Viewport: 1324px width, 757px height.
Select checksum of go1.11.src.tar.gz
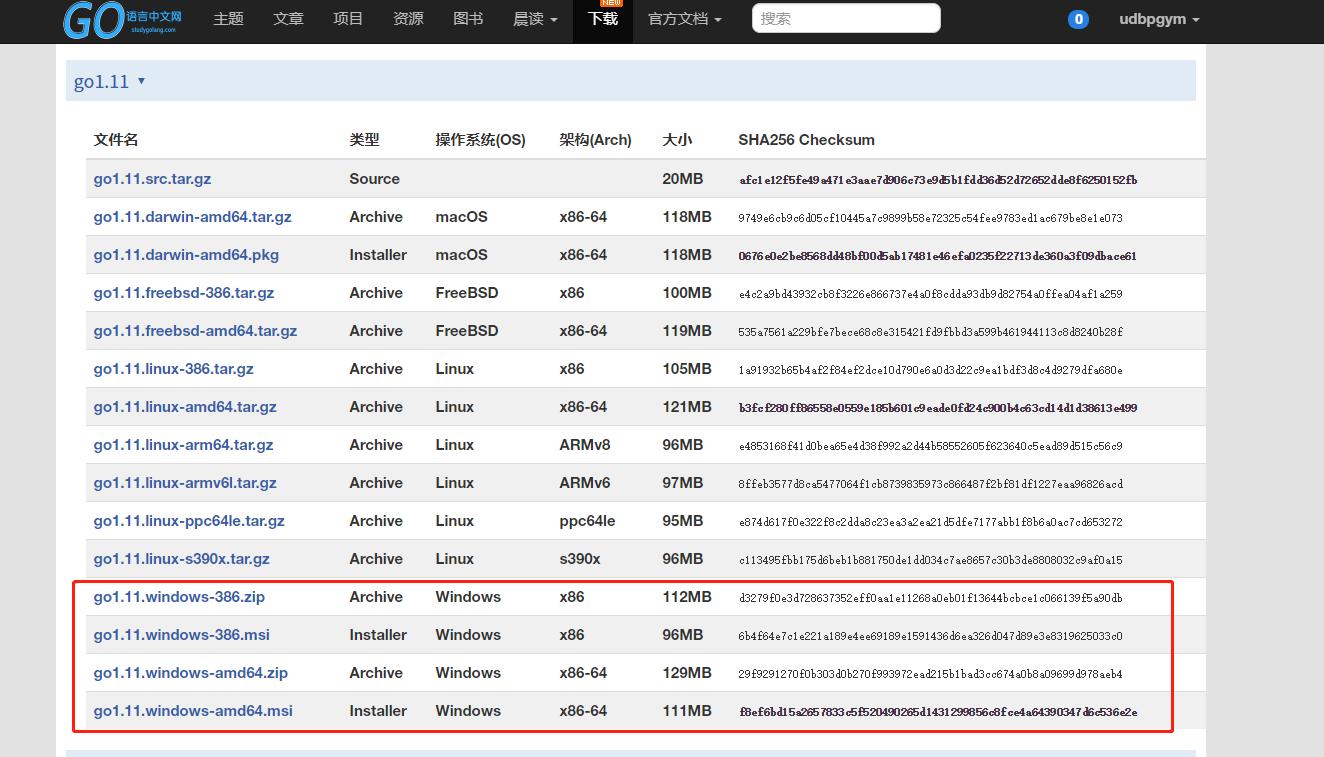938,180
